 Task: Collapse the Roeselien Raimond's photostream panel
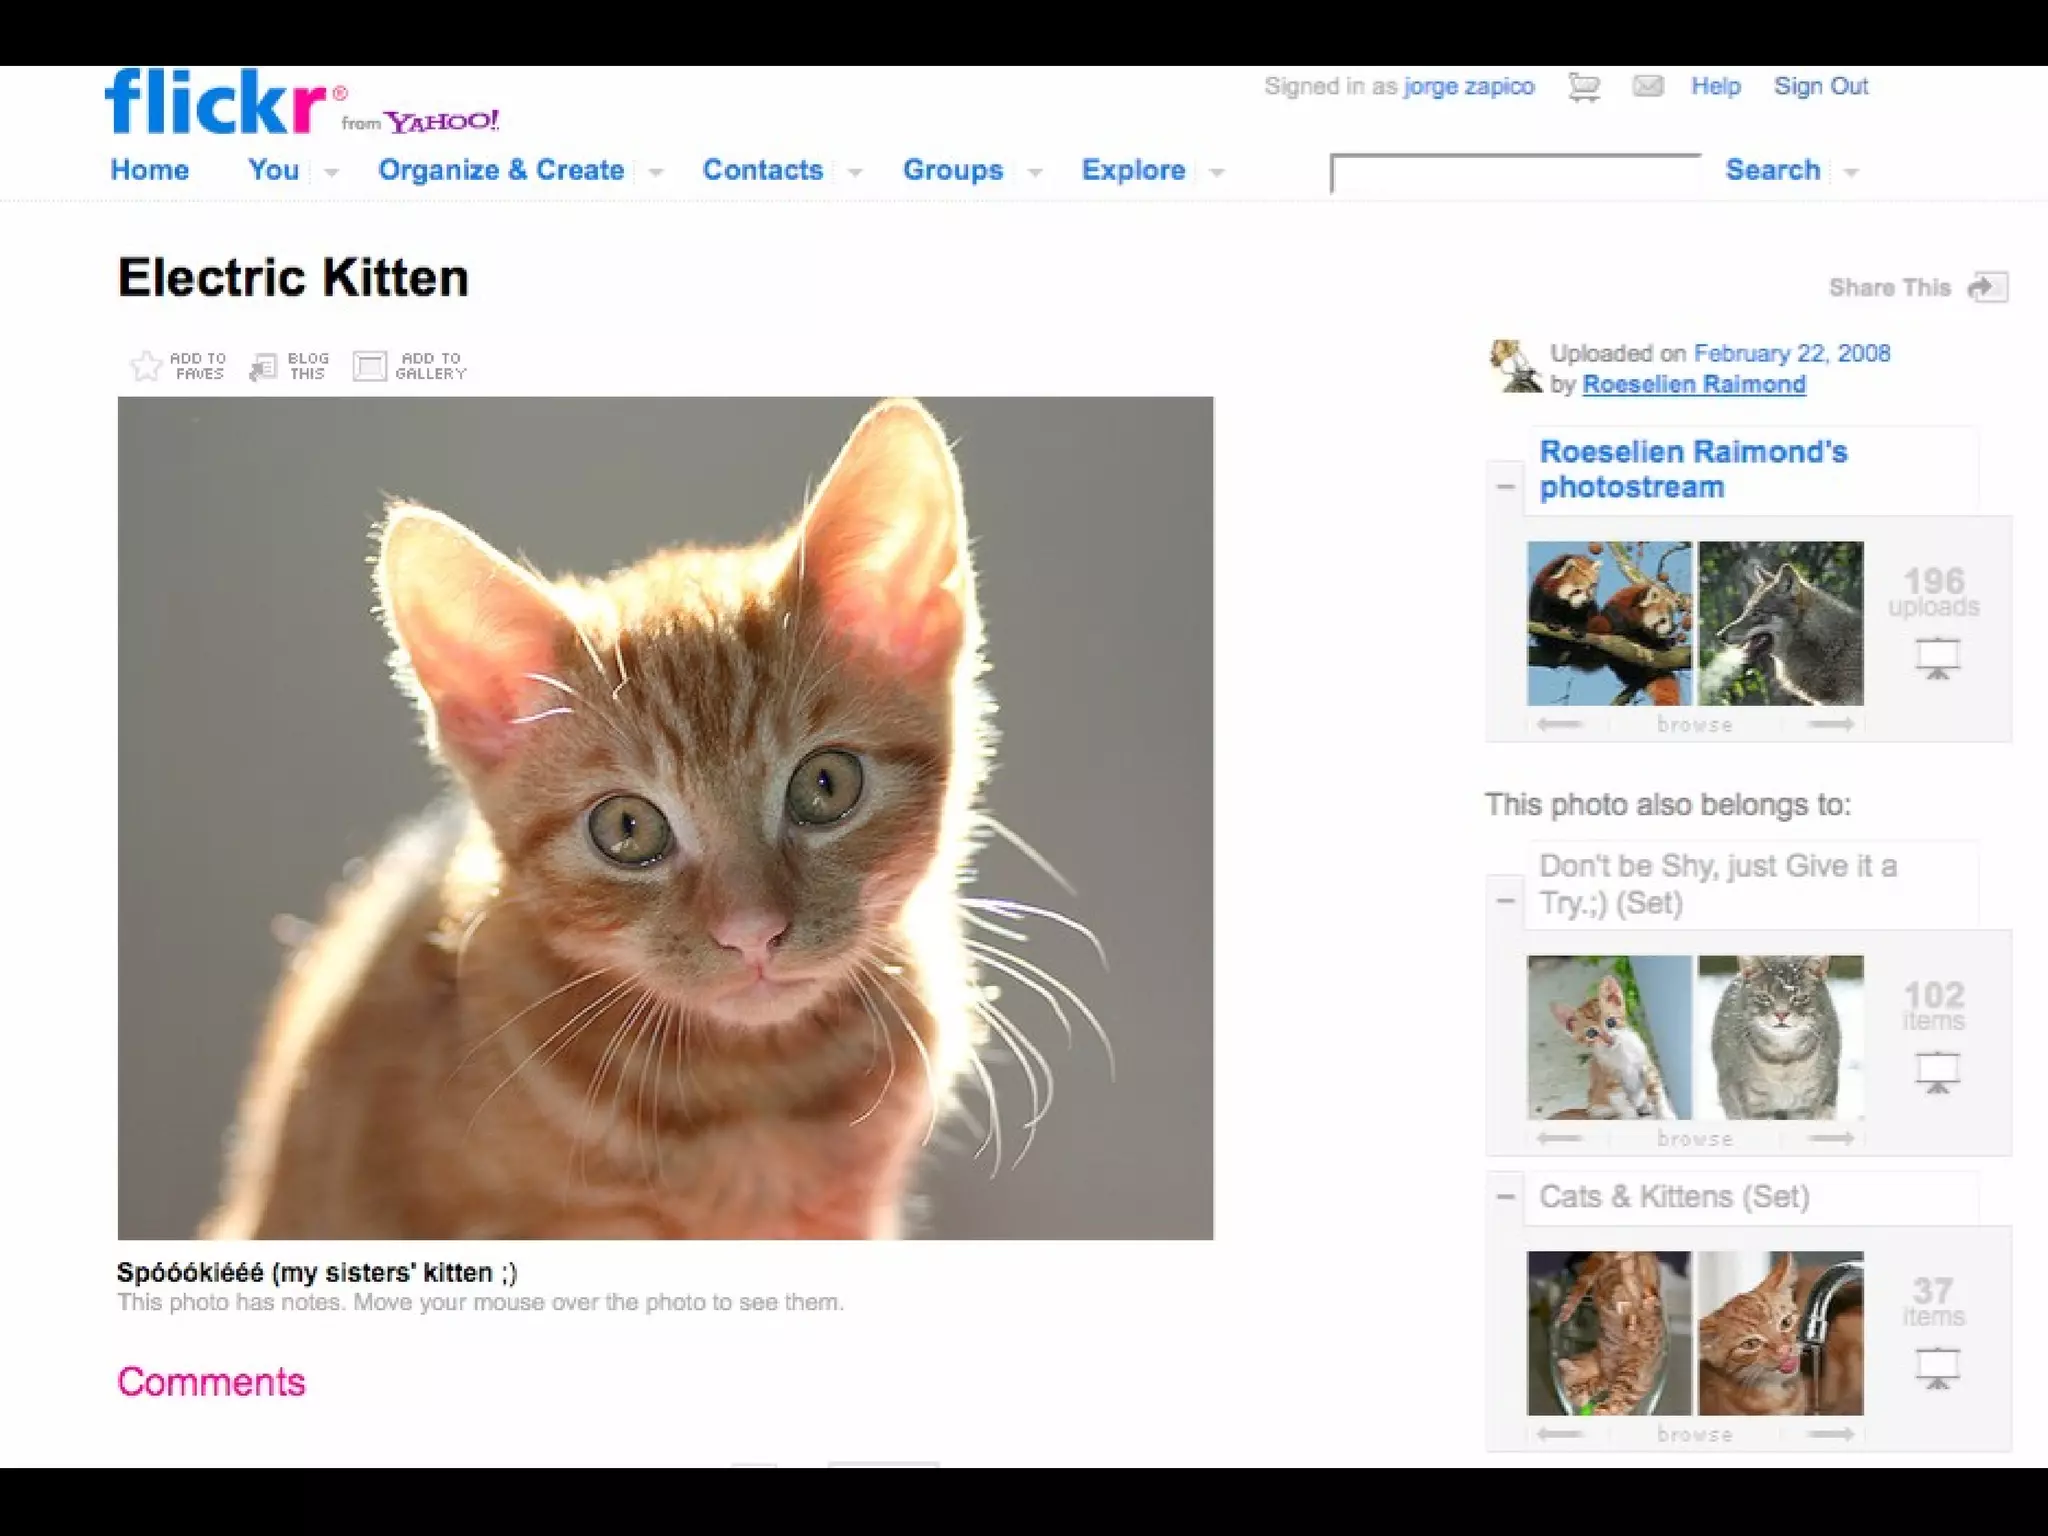[1505, 487]
